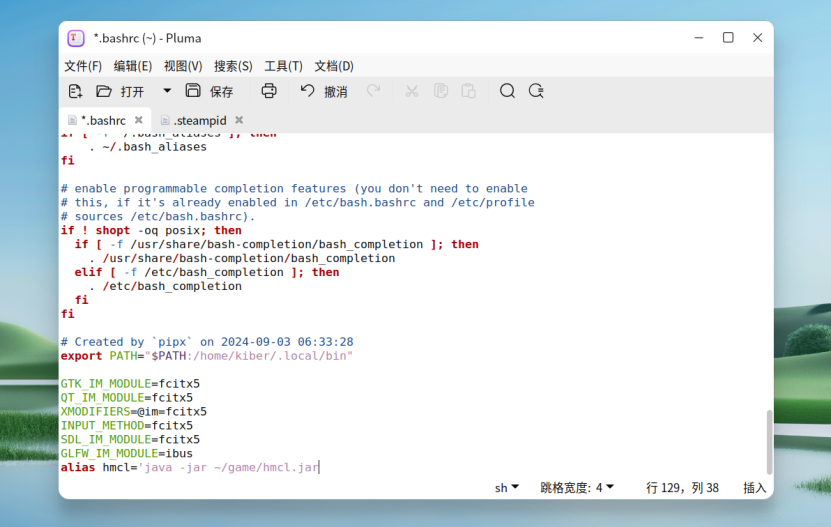
Task: Open the sh syntax language dropdown
Action: (x=507, y=488)
